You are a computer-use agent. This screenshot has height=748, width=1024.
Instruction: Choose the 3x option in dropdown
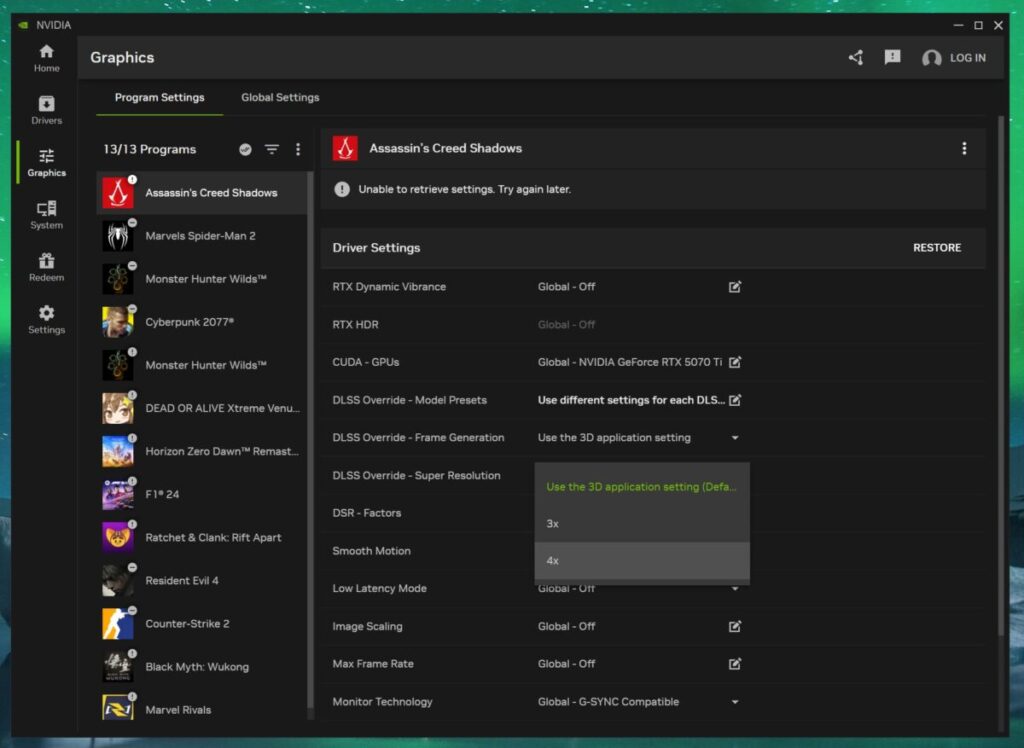[x=642, y=523]
